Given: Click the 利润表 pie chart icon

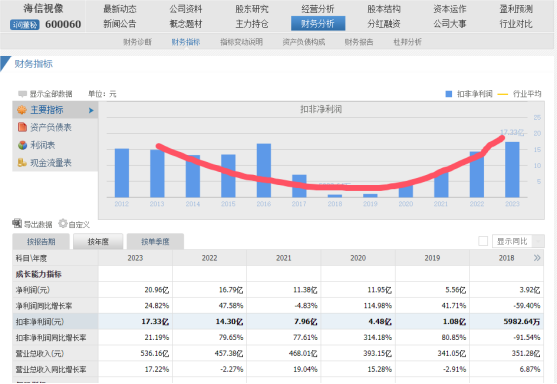Looking at the screenshot, I should coord(22,145).
